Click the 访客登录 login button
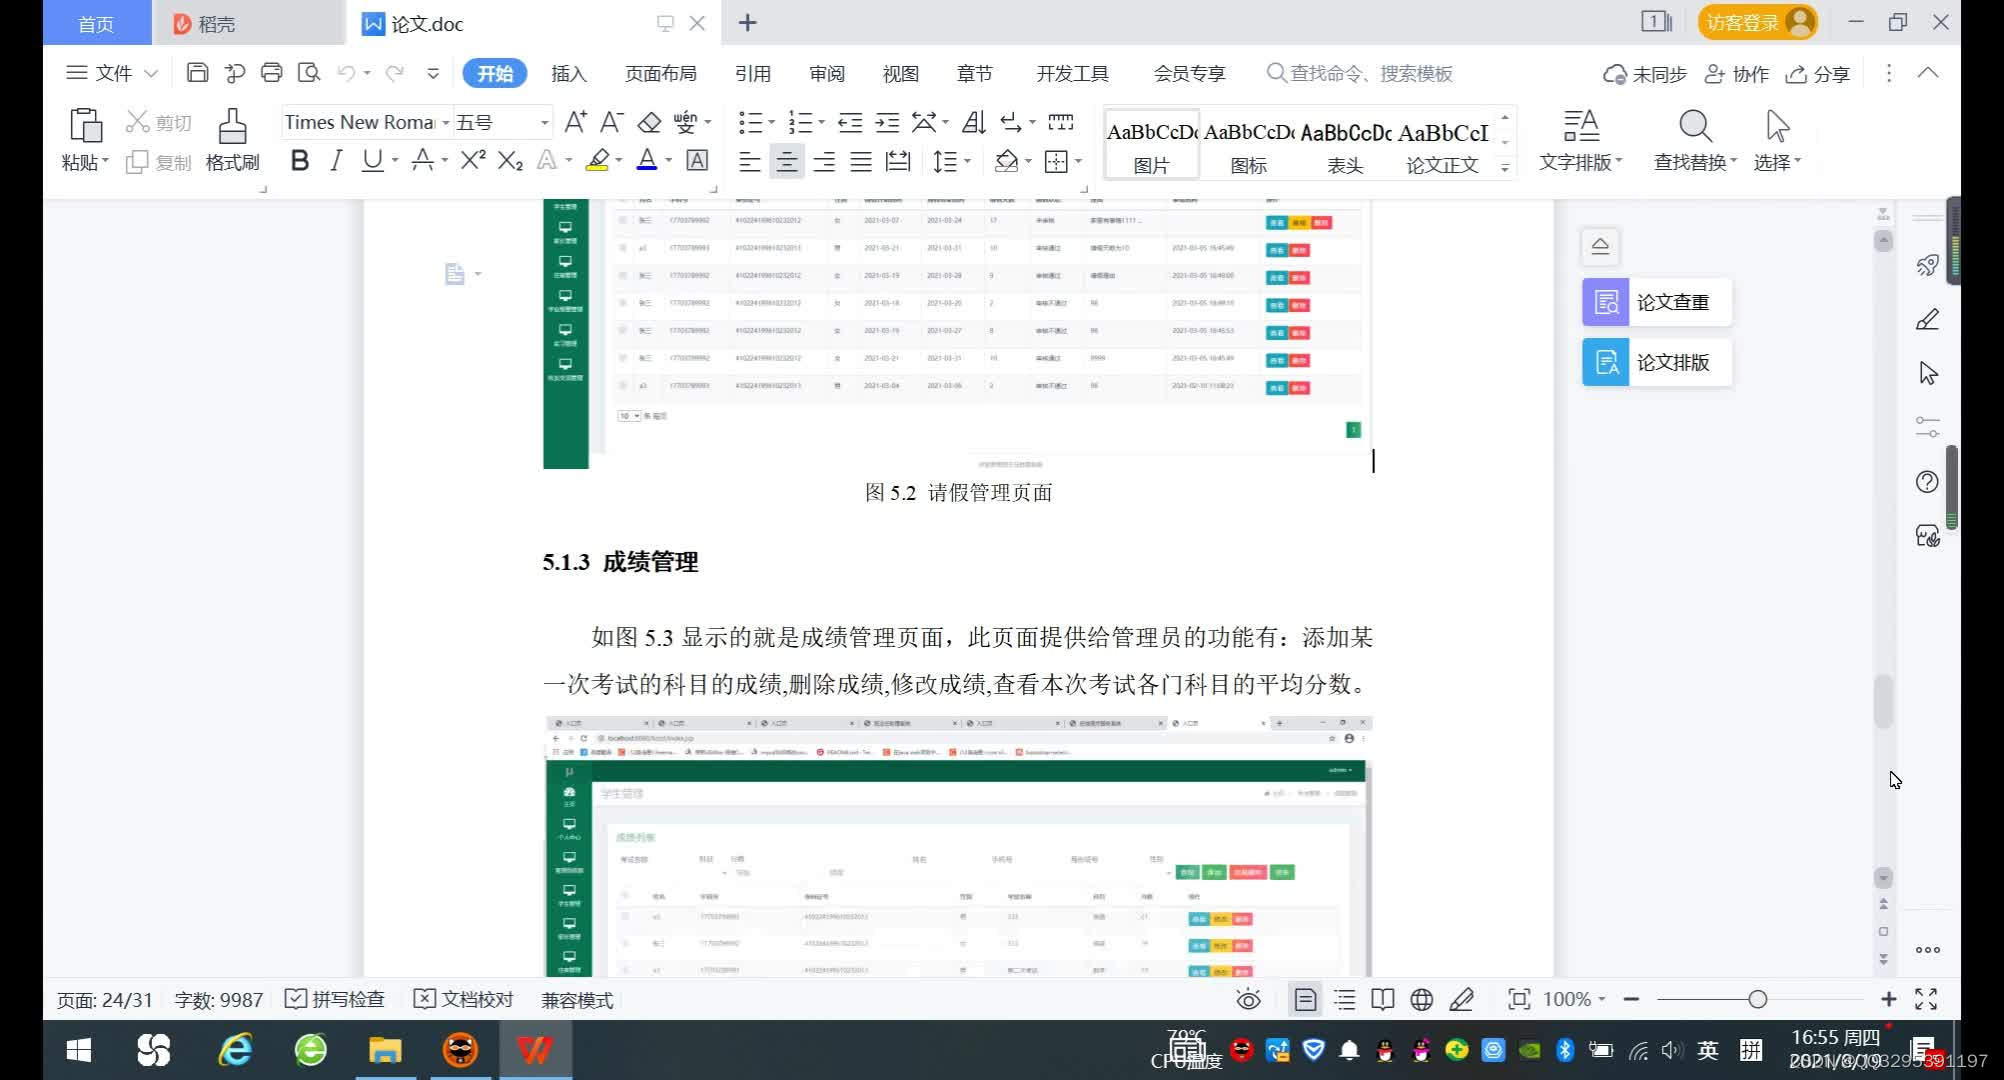2004x1080 pixels. (x=1757, y=22)
